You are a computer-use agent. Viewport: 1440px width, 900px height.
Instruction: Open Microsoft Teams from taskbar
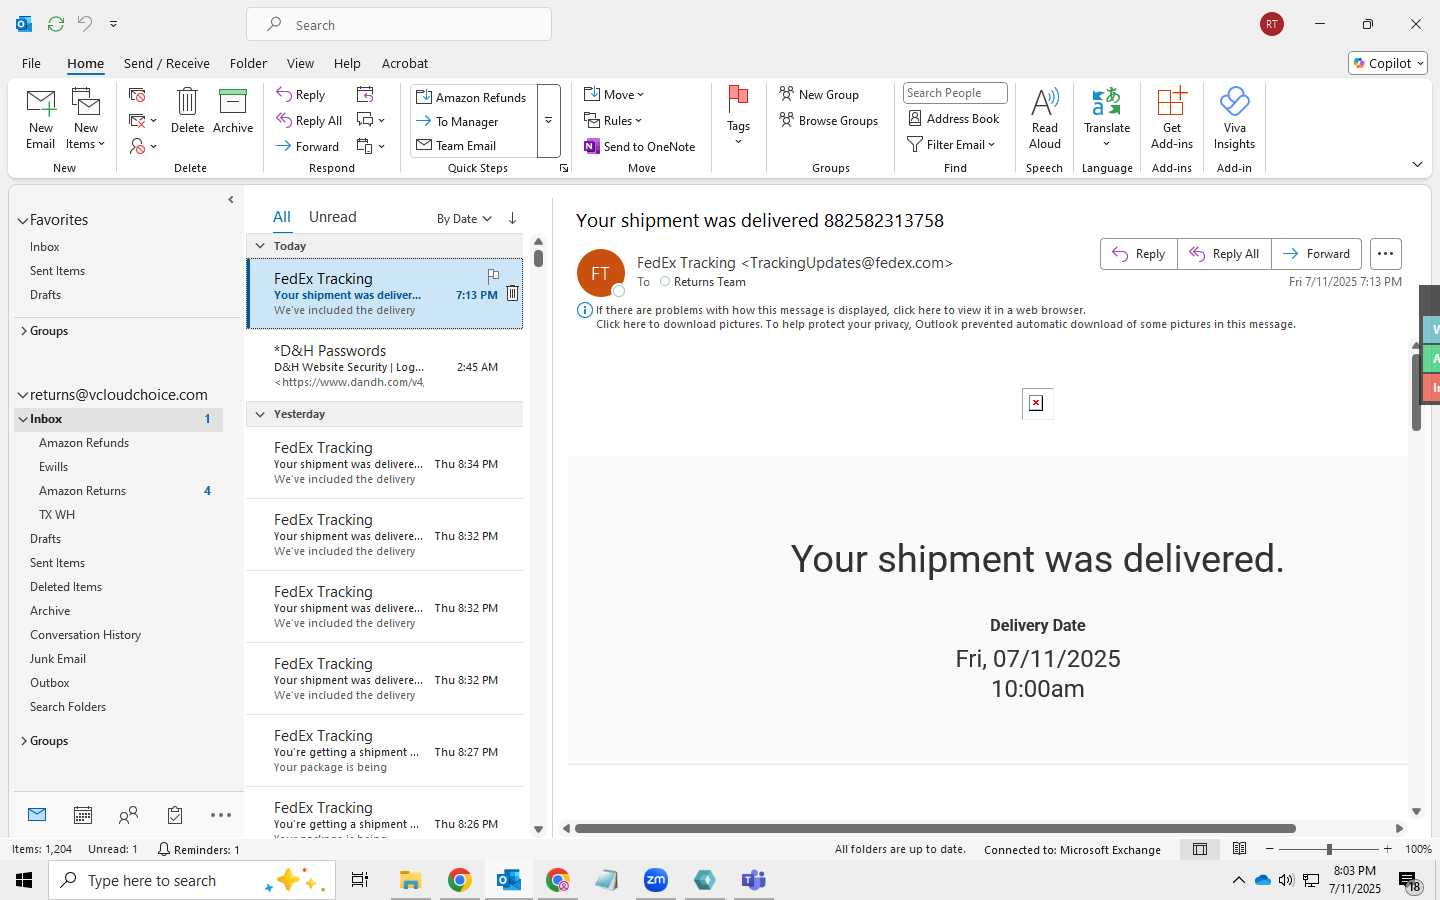(753, 880)
